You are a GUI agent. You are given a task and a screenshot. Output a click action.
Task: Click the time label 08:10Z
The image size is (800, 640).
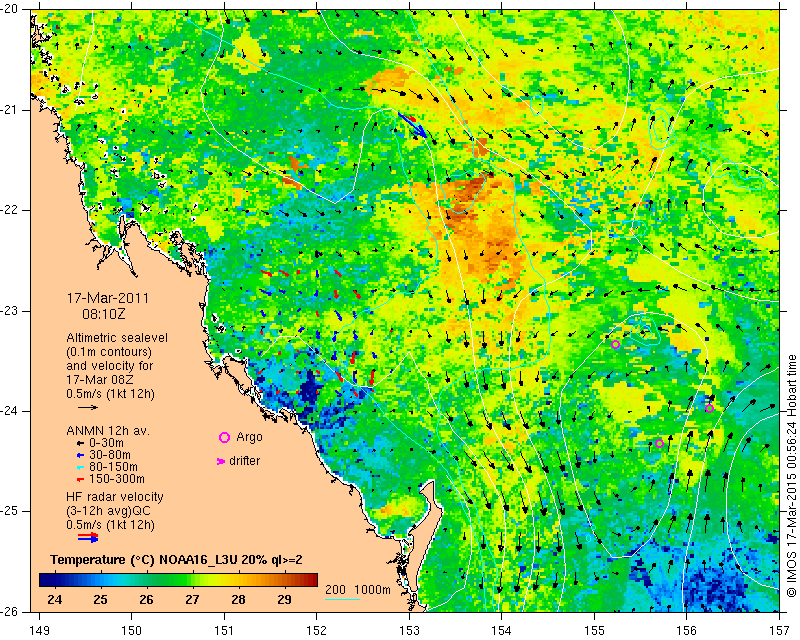pos(104,314)
